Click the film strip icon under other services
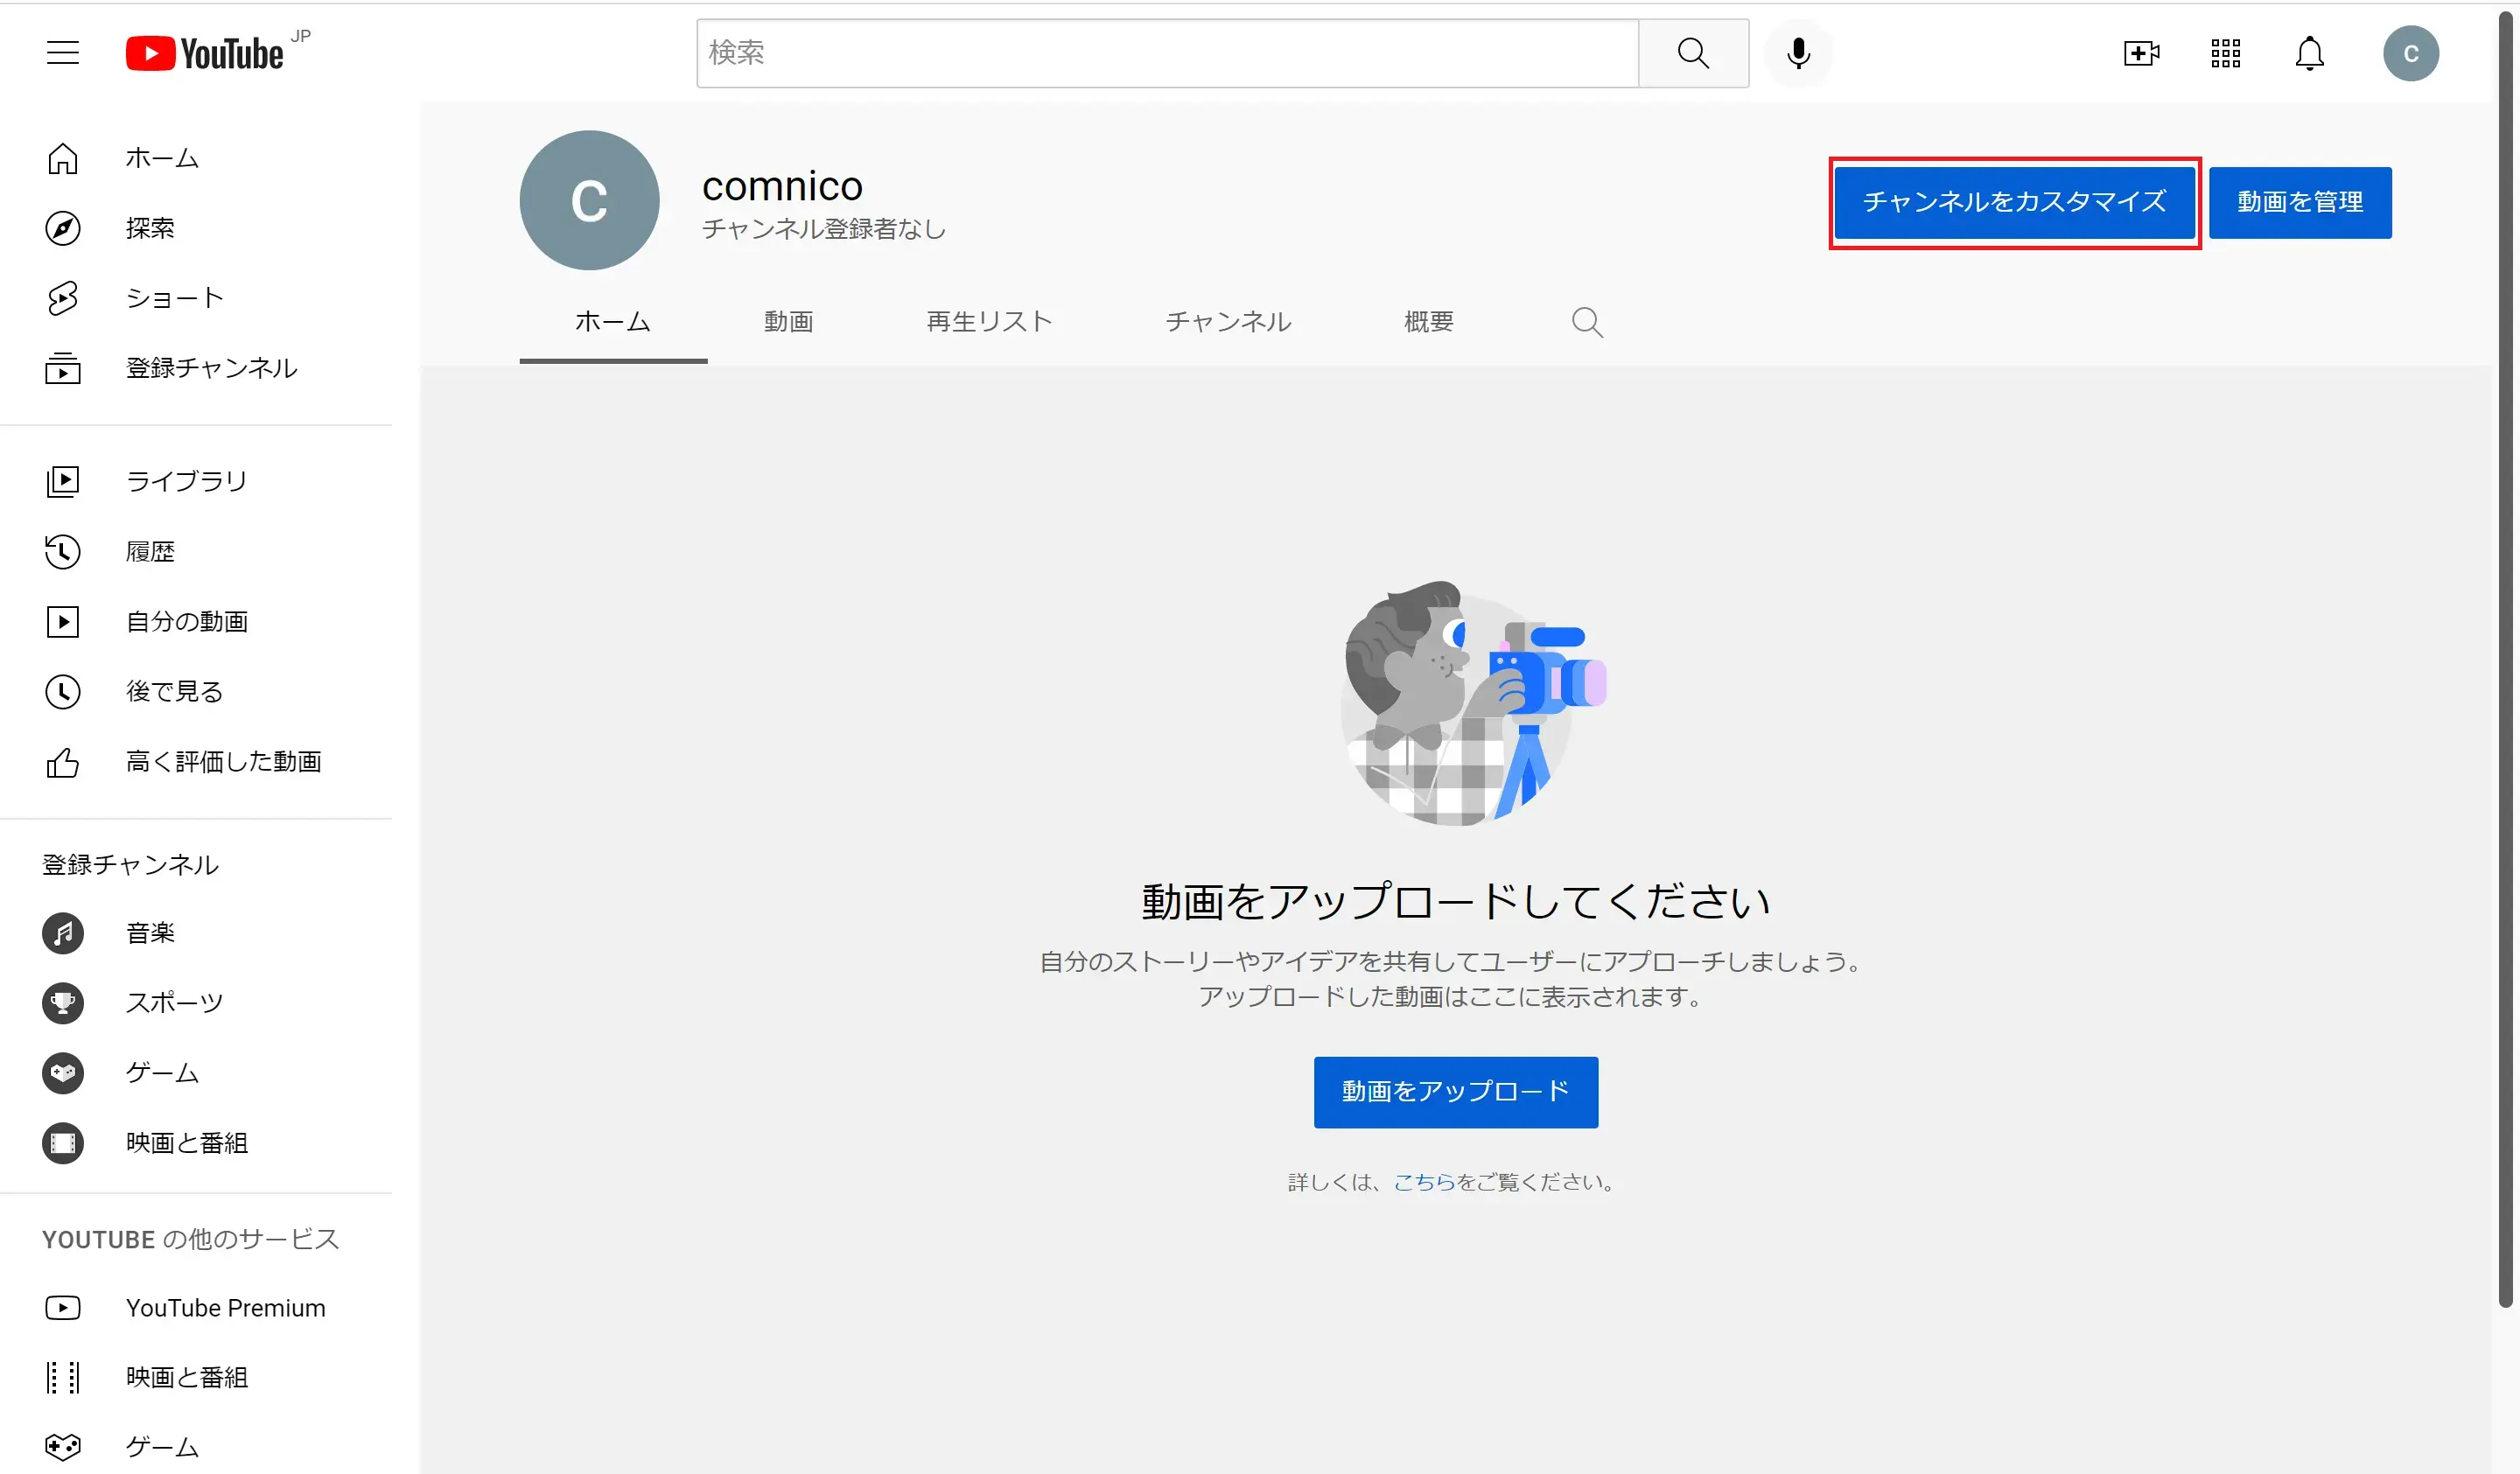 [x=63, y=1377]
